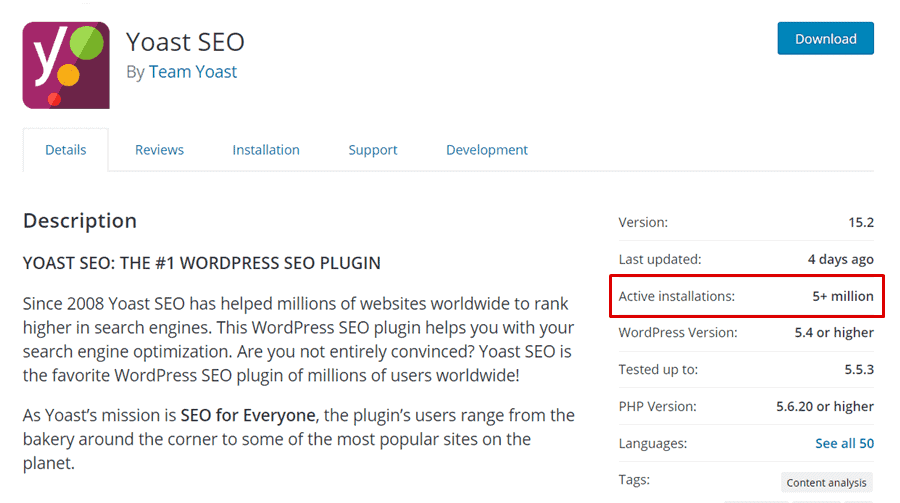Click the Last updated value 4 days ago
The image size is (900, 503).
(x=840, y=260)
